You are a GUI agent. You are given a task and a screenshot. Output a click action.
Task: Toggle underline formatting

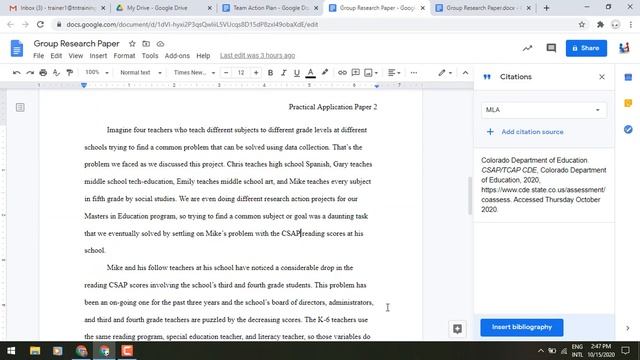coord(297,73)
